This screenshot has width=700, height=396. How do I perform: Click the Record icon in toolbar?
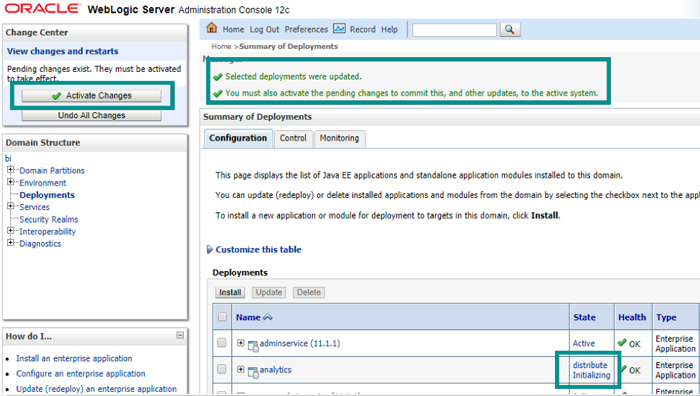(x=339, y=29)
